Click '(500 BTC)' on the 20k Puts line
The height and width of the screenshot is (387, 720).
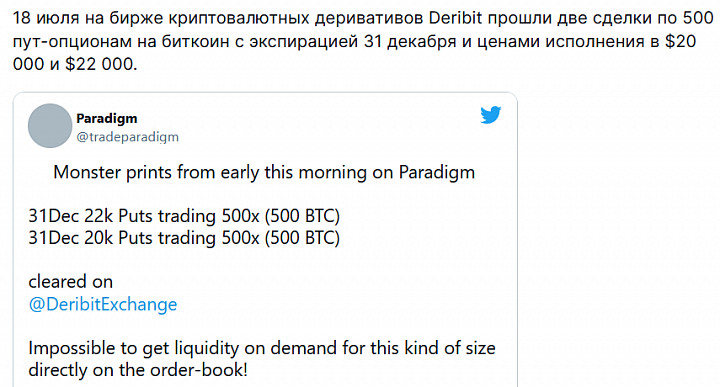click(302, 238)
